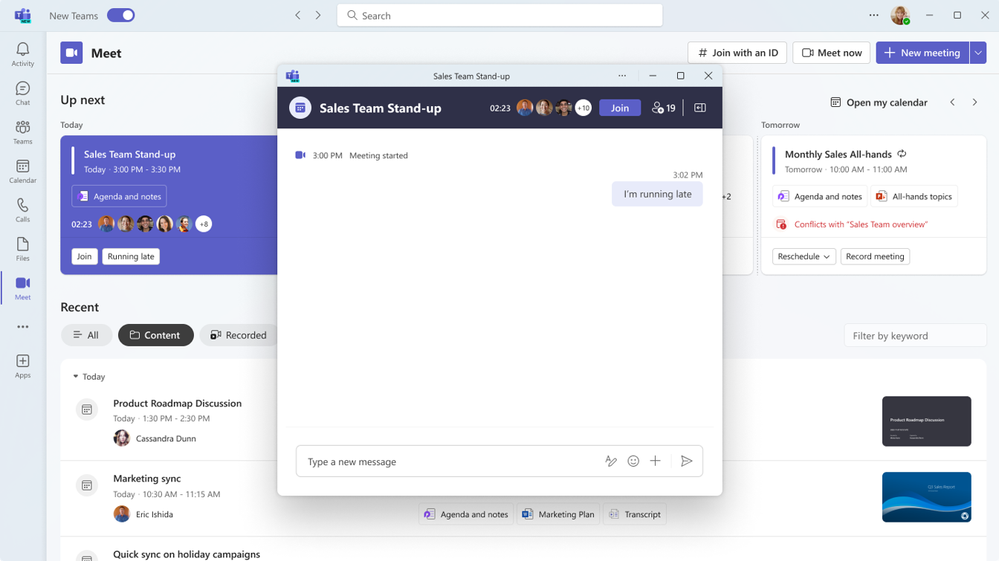Join the meeting from chat header
This screenshot has height=561, width=999.
coord(619,108)
